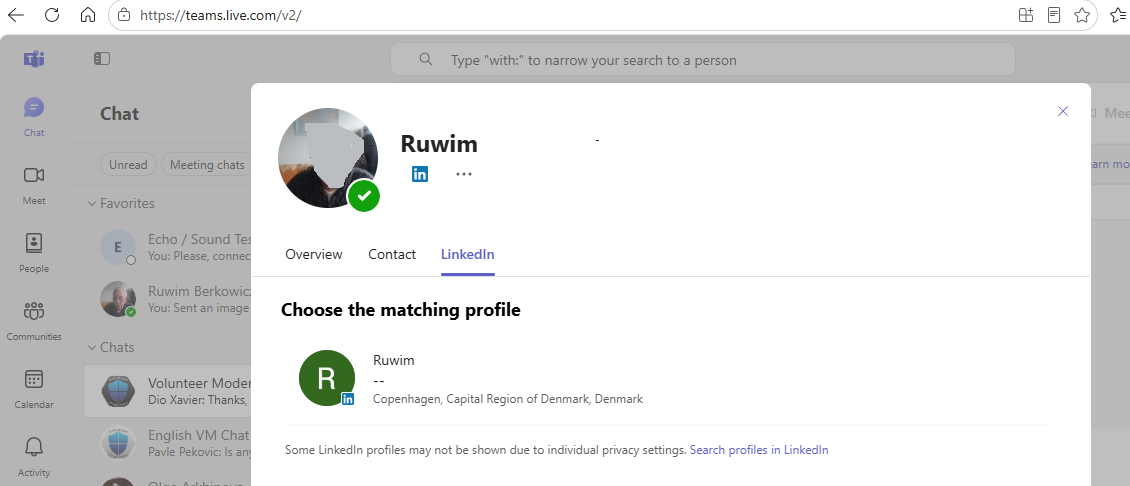Close the profile card dialog
Image resolution: width=1130 pixels, height=486 pixels.
pyautogui.click(x=1062, y=111)
